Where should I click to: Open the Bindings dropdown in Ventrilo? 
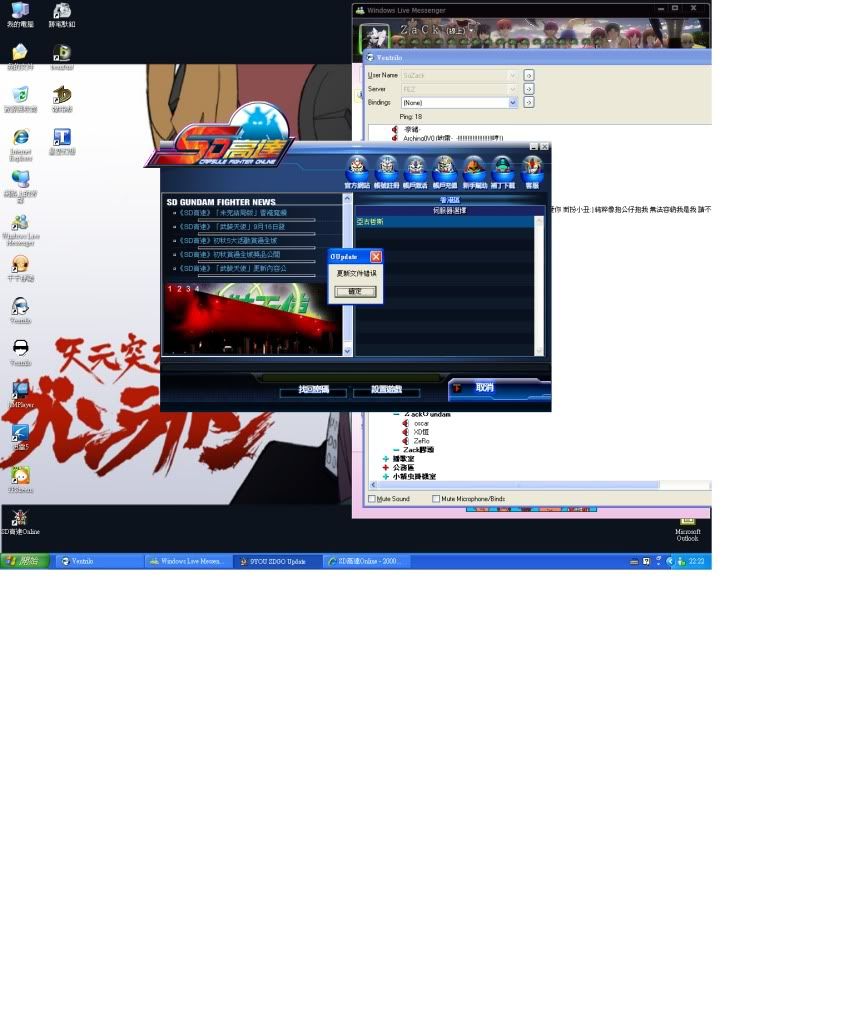pos(513,103)
